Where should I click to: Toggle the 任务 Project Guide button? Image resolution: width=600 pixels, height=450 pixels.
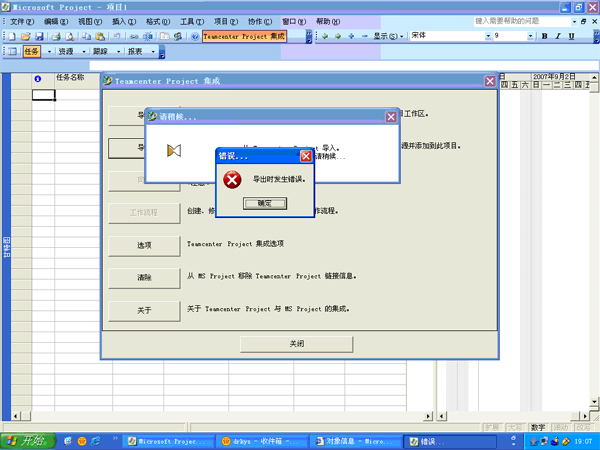click(x=31, y=51)
